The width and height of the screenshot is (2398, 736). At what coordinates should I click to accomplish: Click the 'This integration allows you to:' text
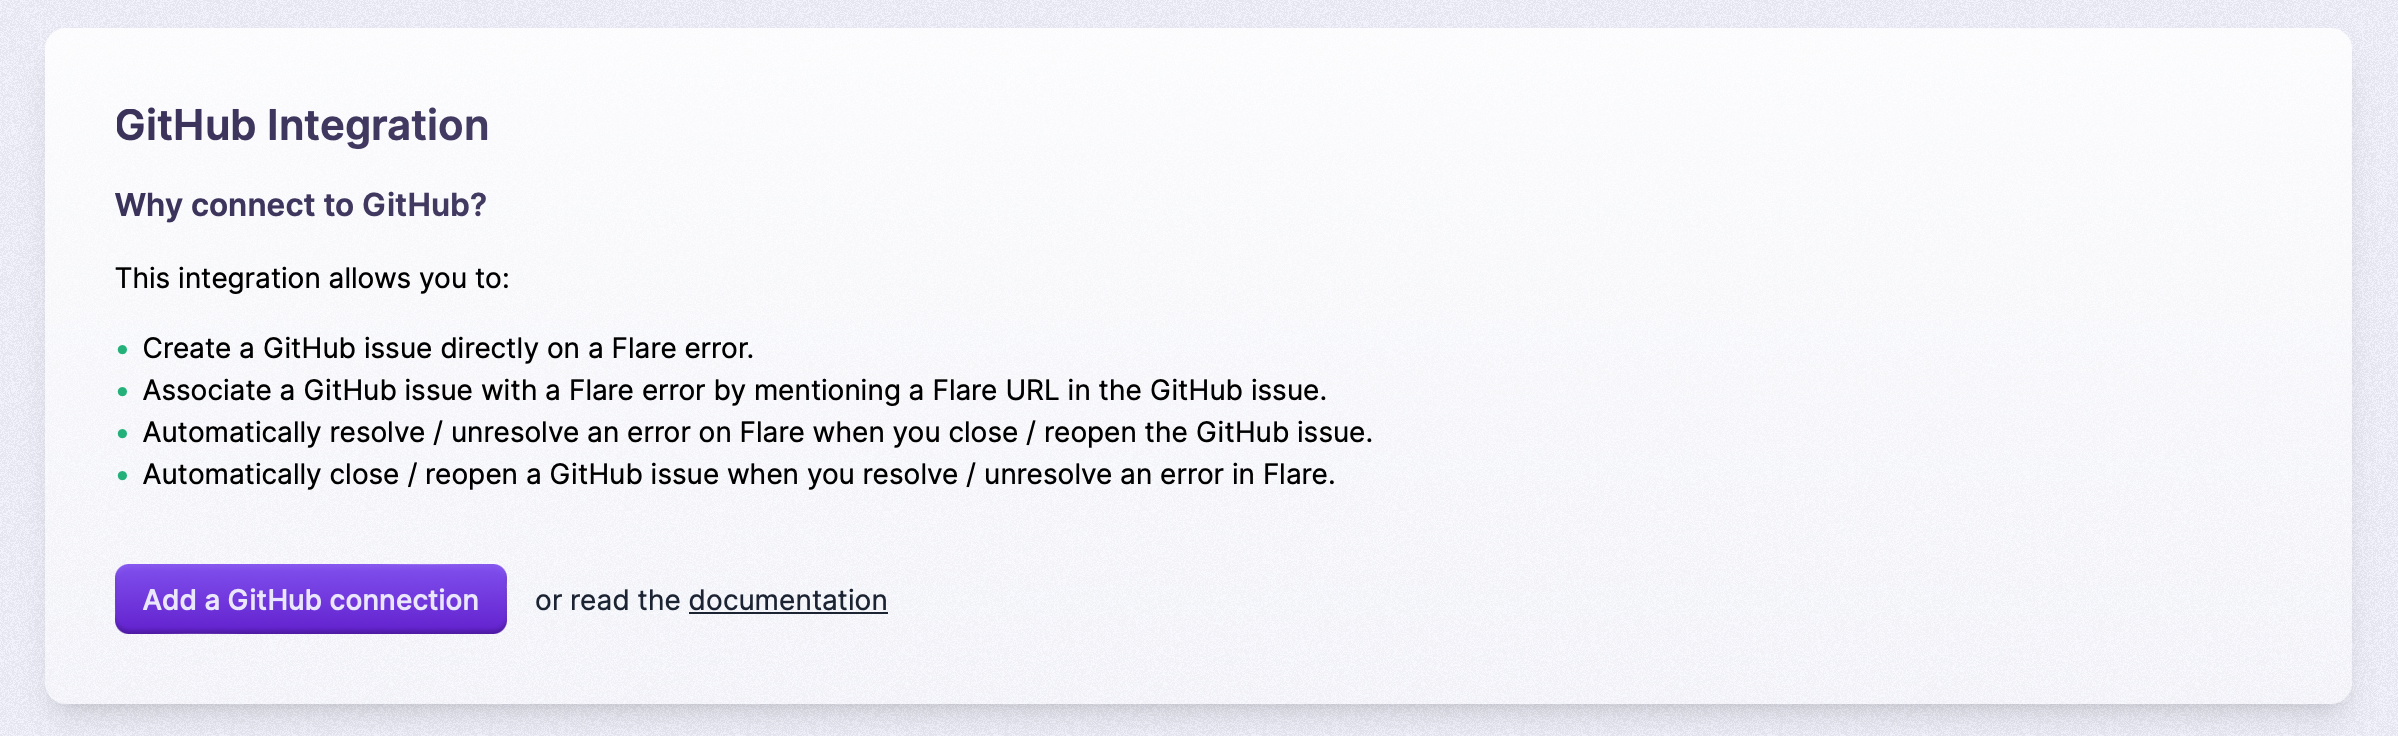312,278
